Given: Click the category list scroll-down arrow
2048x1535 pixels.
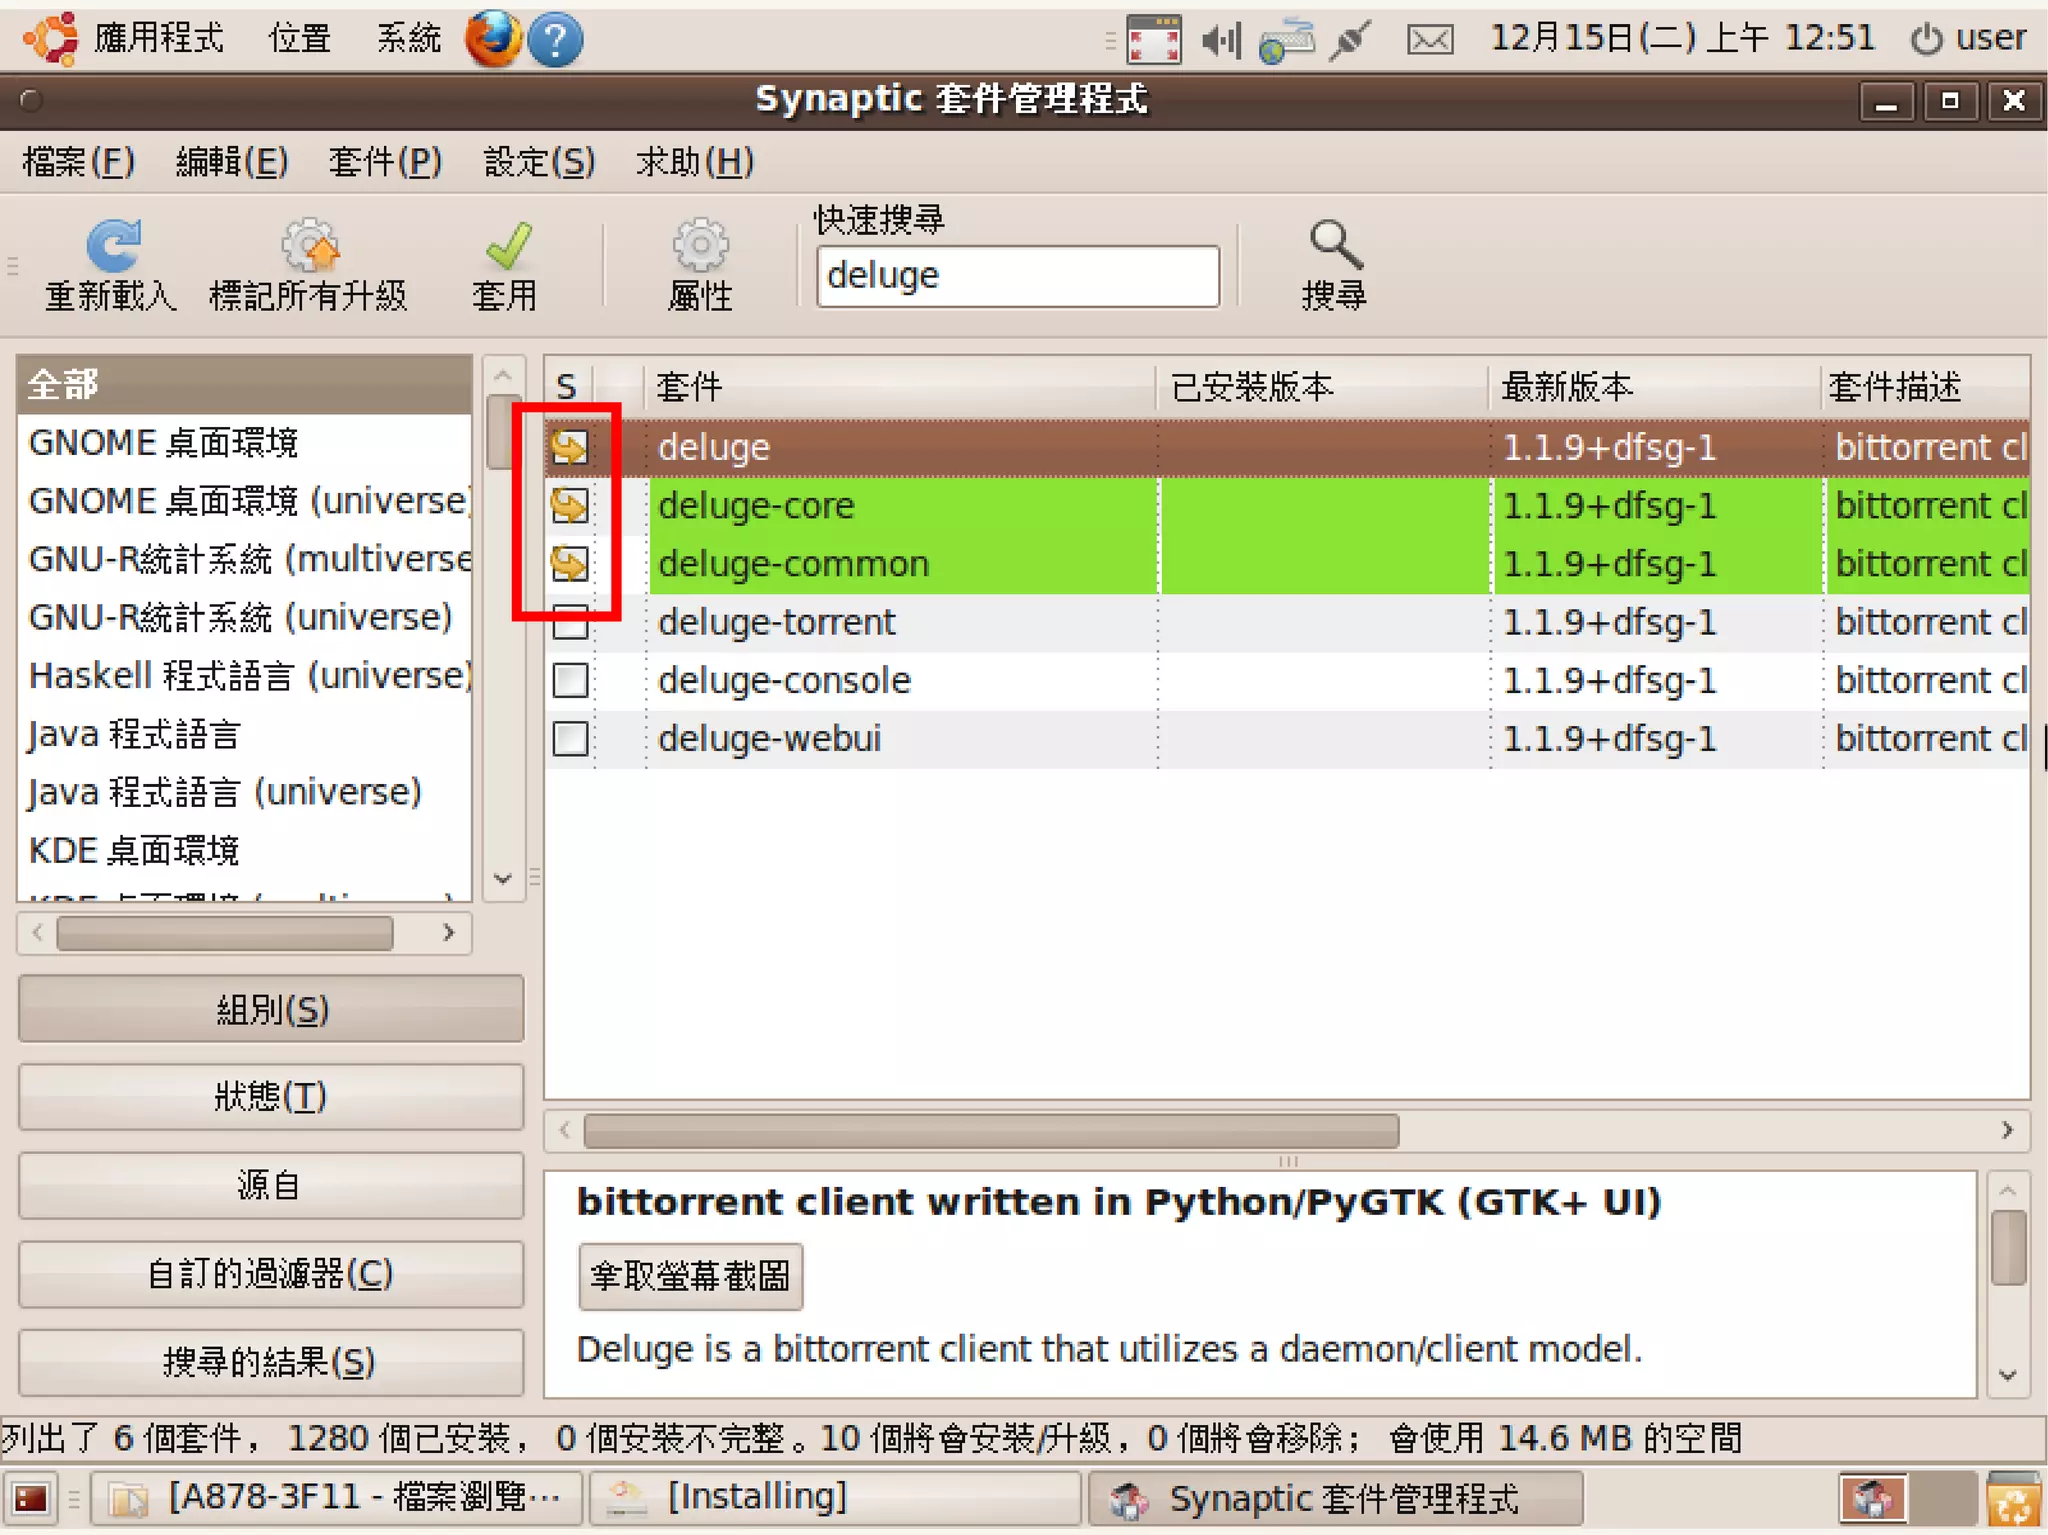Looking at the screenshot, I should coord(503,879).
